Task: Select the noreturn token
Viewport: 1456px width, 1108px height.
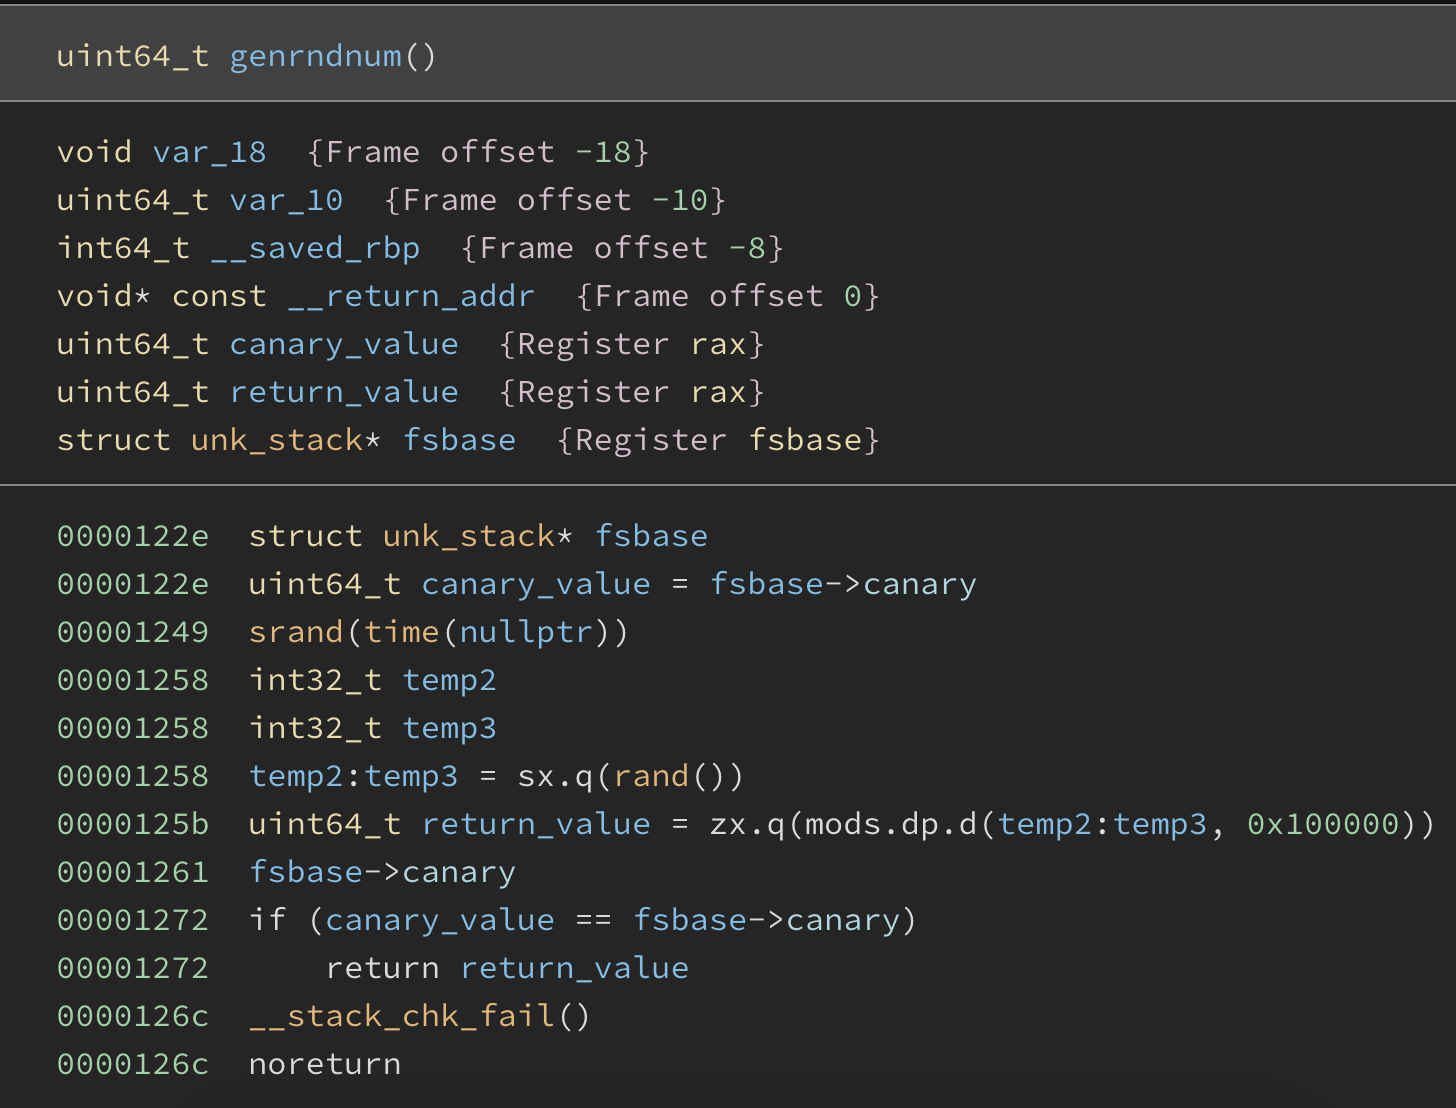Action: 325,1064
